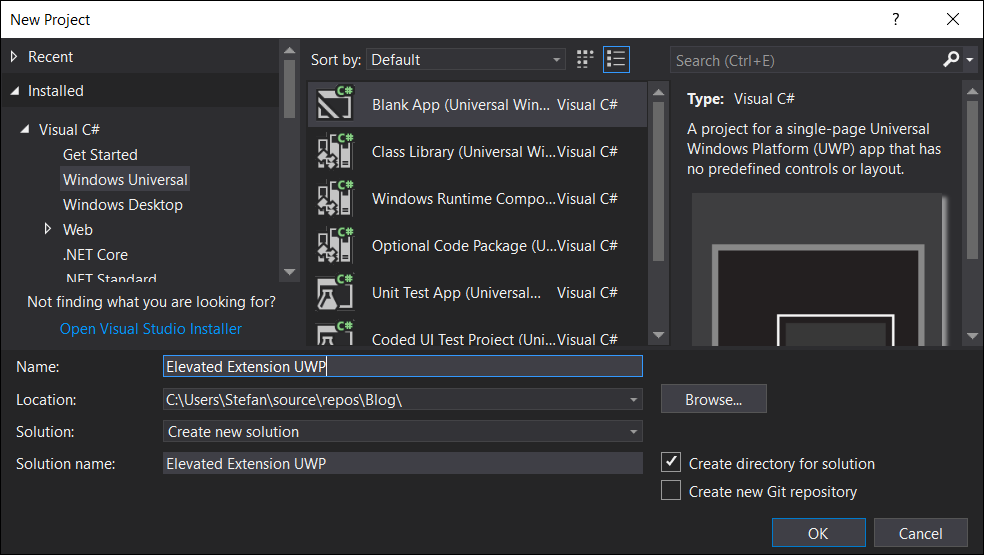Select the Unit Test App template icon

(x=335, y=292)
